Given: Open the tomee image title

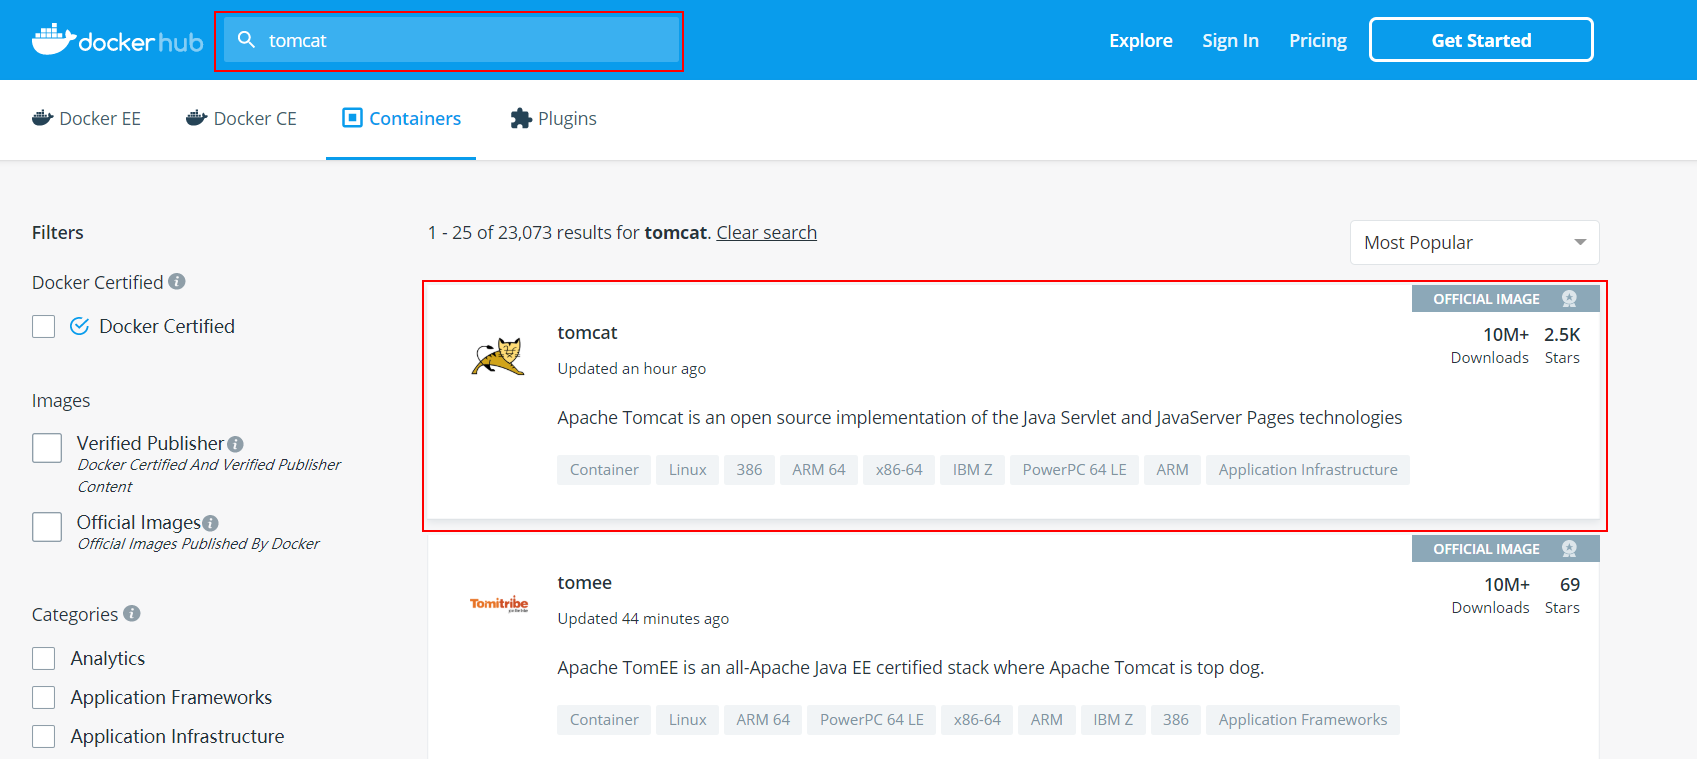Looking at the screenshot, I should point(584,583).
